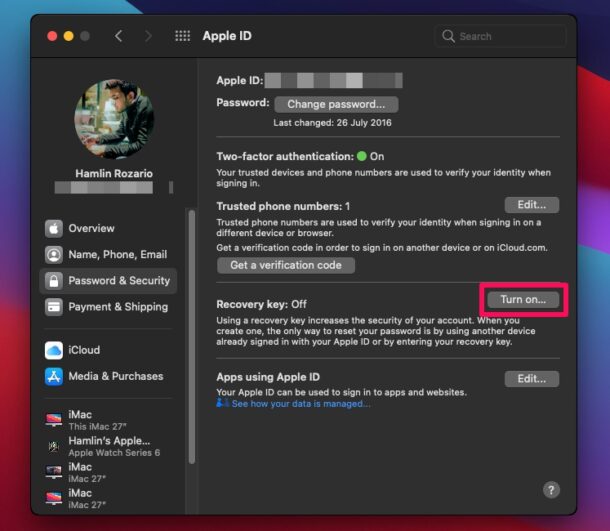Click the 'Apps using Apple ID' heading

[x=268, y=377]
